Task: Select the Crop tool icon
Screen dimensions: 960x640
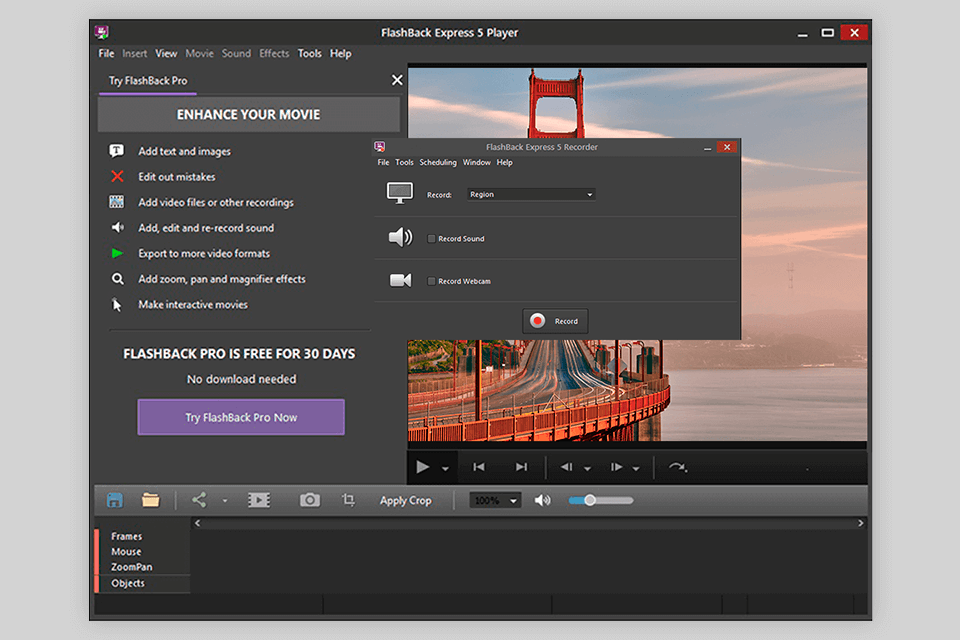Action: (x=348, y=500)
